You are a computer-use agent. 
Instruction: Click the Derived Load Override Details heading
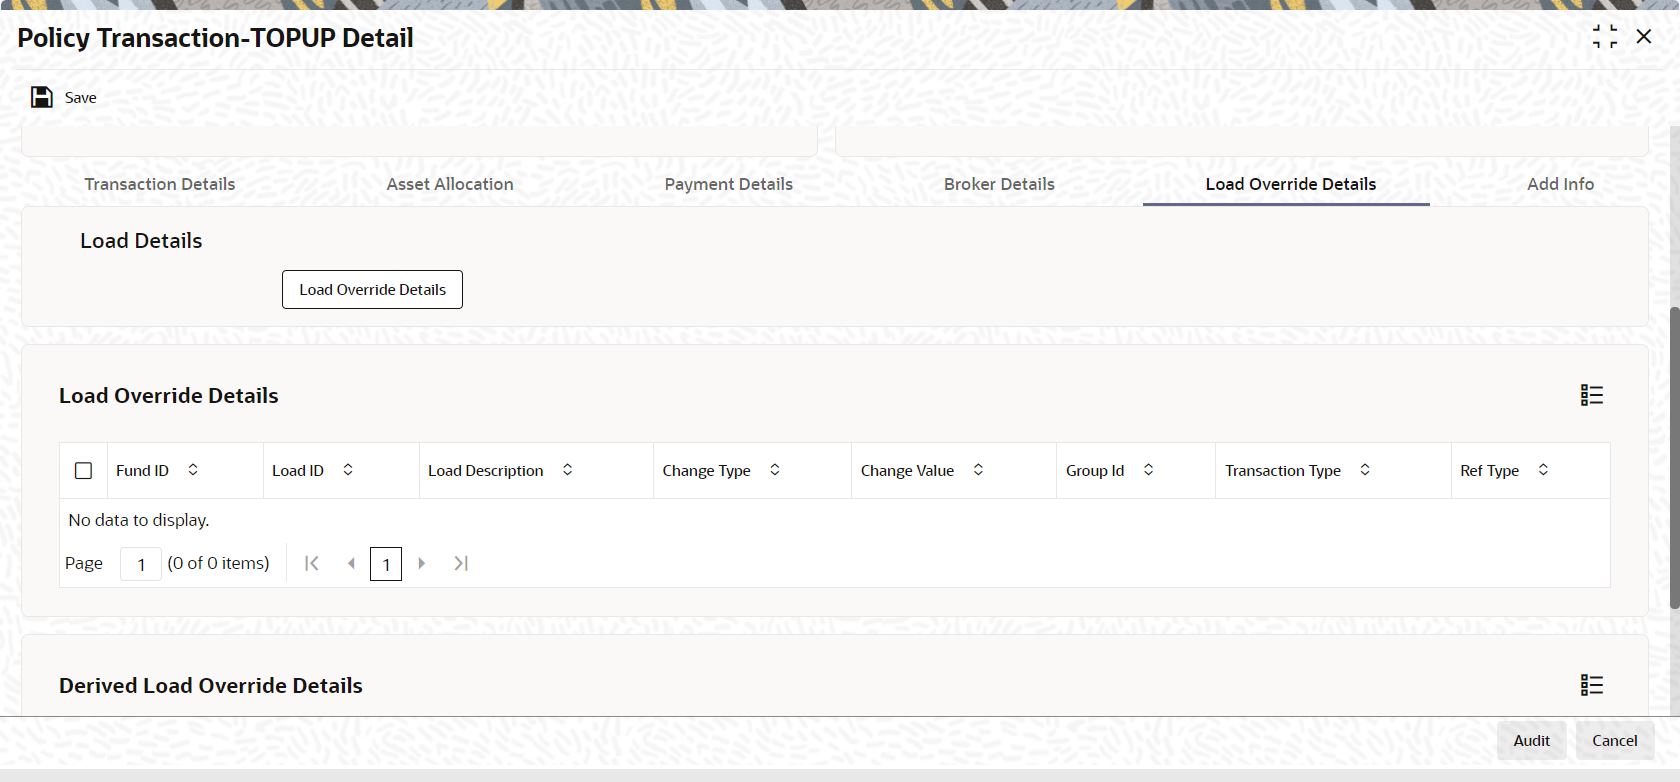tap(211, 685)
